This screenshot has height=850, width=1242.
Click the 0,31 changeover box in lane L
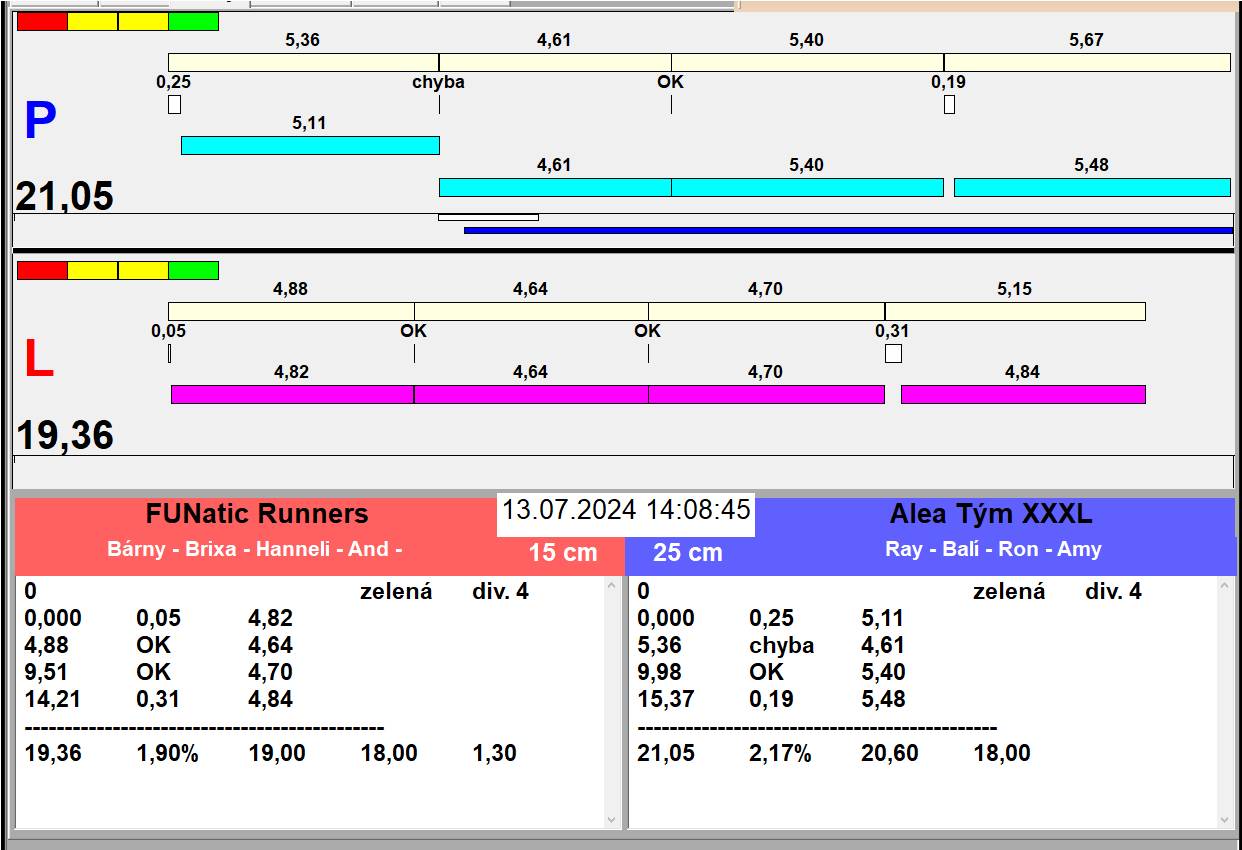(893, 353)
